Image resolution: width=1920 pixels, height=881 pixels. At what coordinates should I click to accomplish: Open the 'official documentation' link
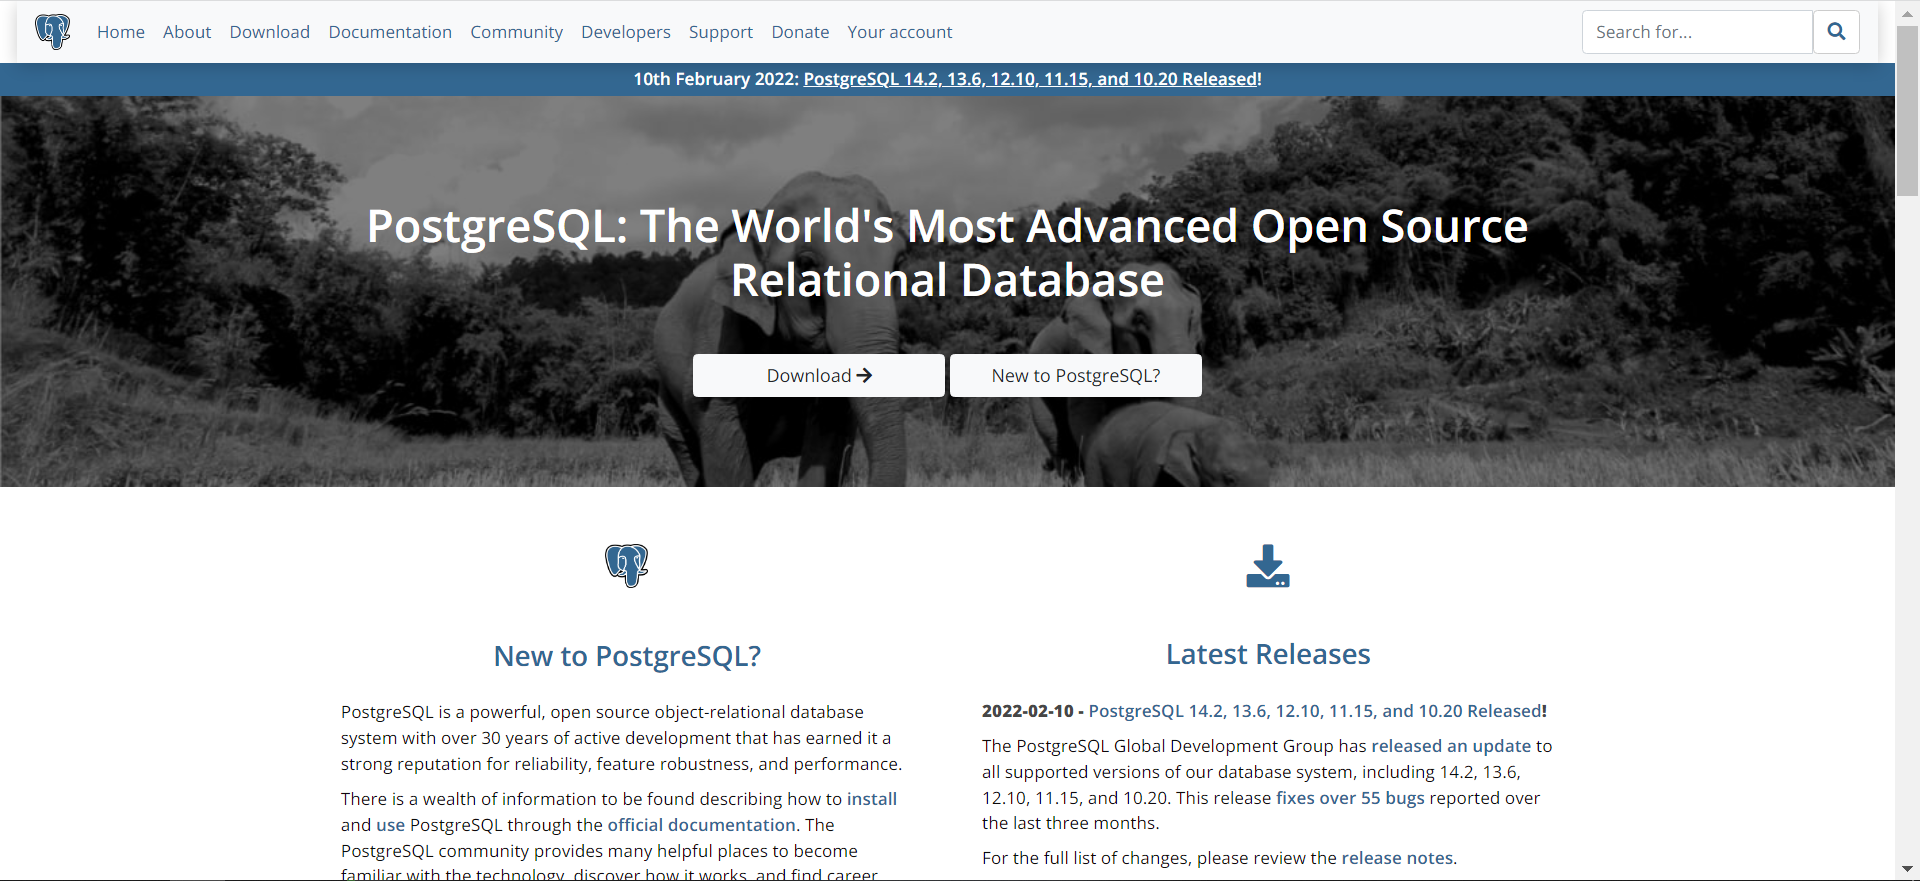pyautogui.click(x=702, y=825)
